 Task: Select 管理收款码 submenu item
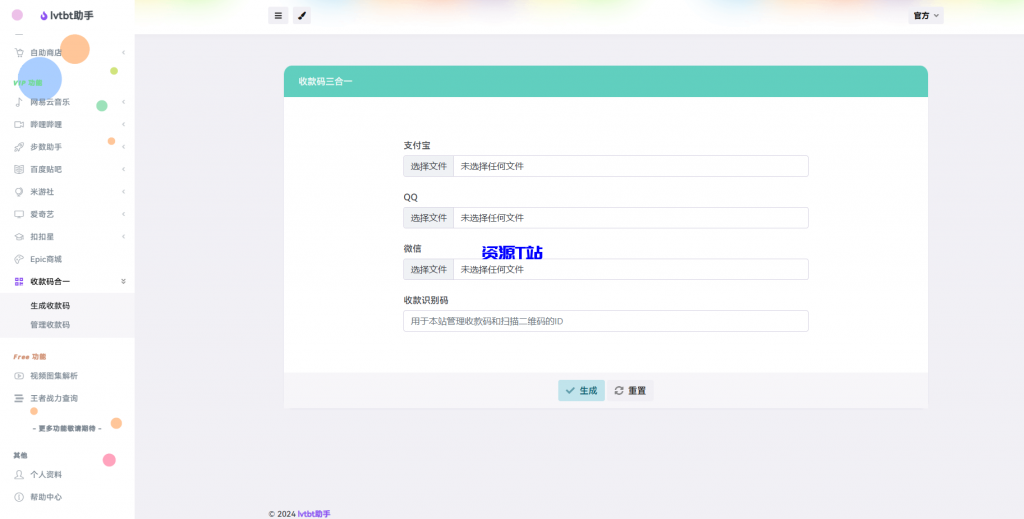(50, 324)
